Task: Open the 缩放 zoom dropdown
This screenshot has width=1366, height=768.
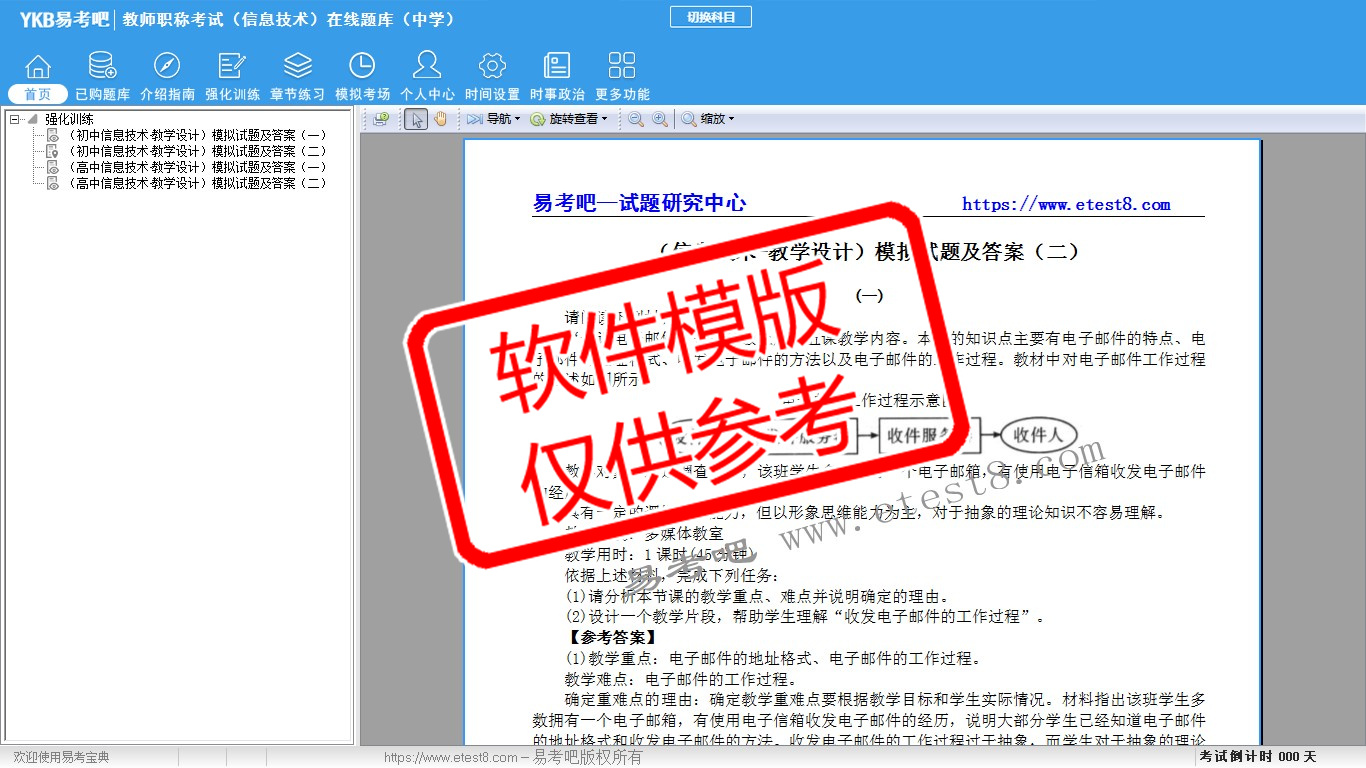Action: [708, 119]
